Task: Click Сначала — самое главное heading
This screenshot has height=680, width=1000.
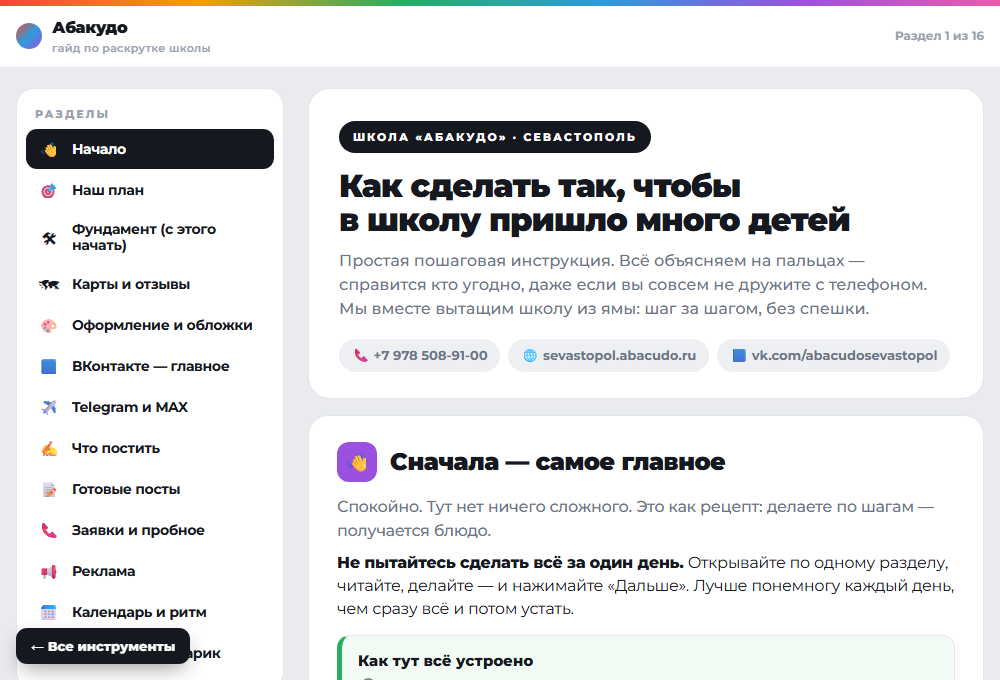Action: point(557,462)
